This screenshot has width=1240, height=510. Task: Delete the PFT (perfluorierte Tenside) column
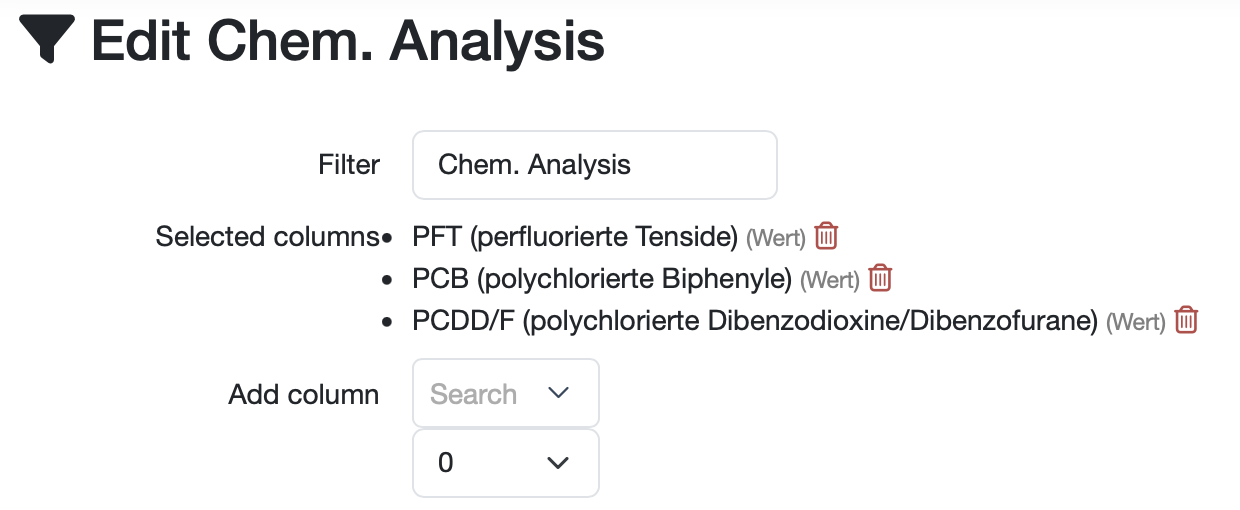tap(826, 237)
